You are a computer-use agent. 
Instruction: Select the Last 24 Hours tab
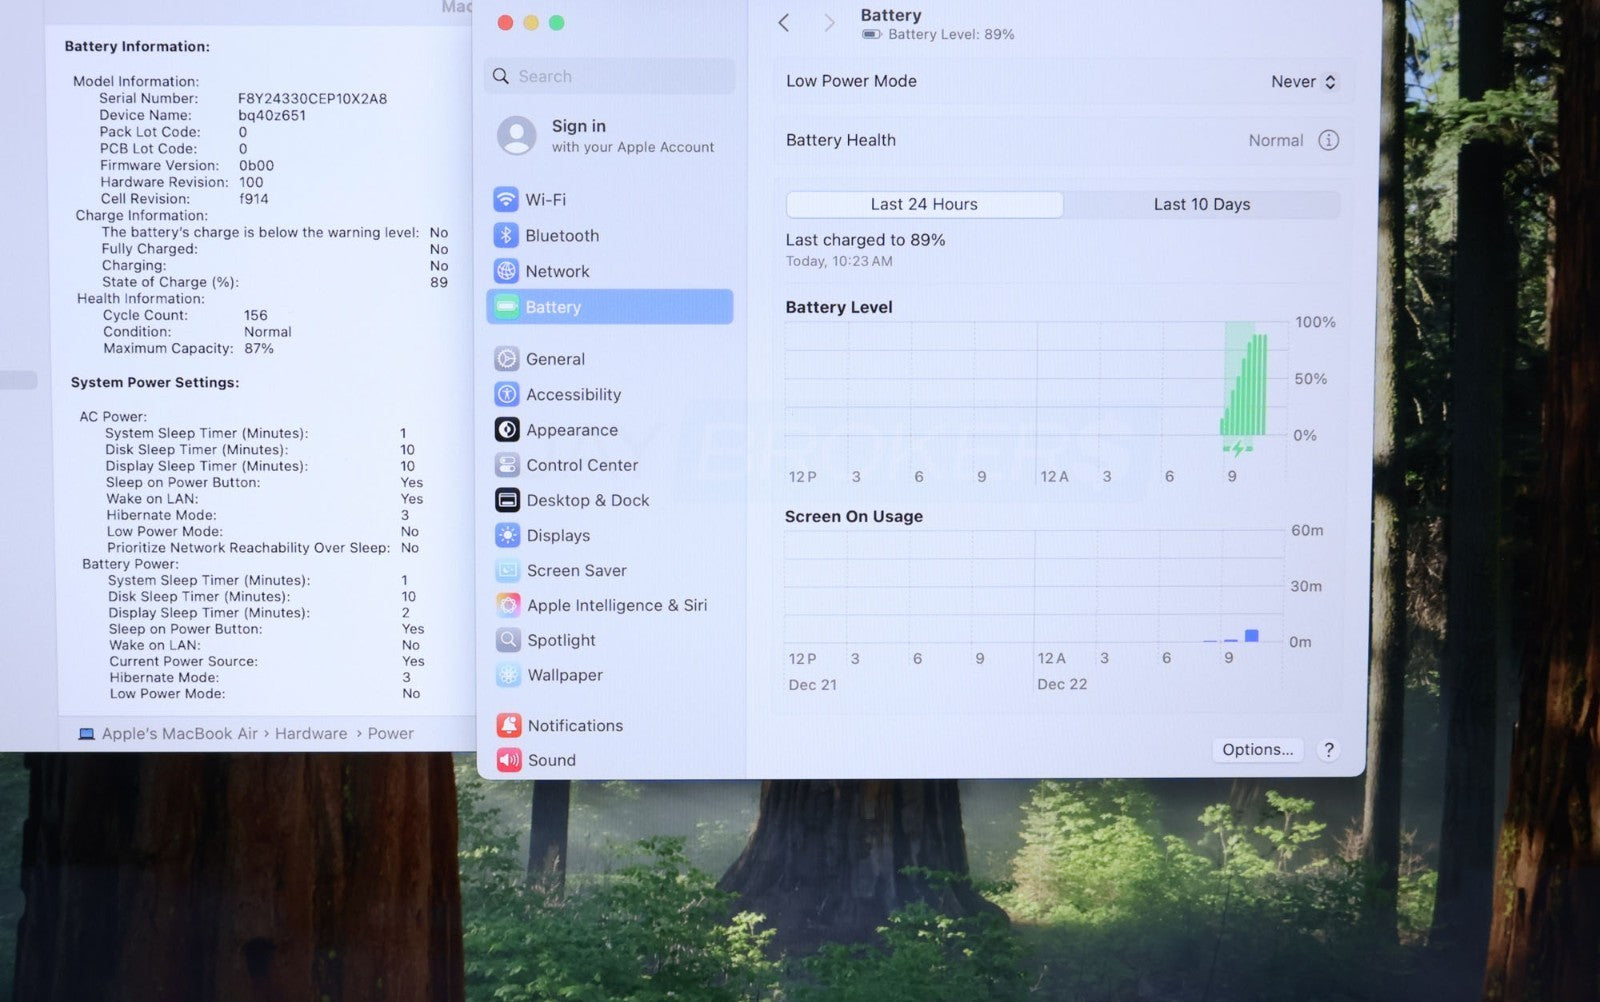pos(924,204)
